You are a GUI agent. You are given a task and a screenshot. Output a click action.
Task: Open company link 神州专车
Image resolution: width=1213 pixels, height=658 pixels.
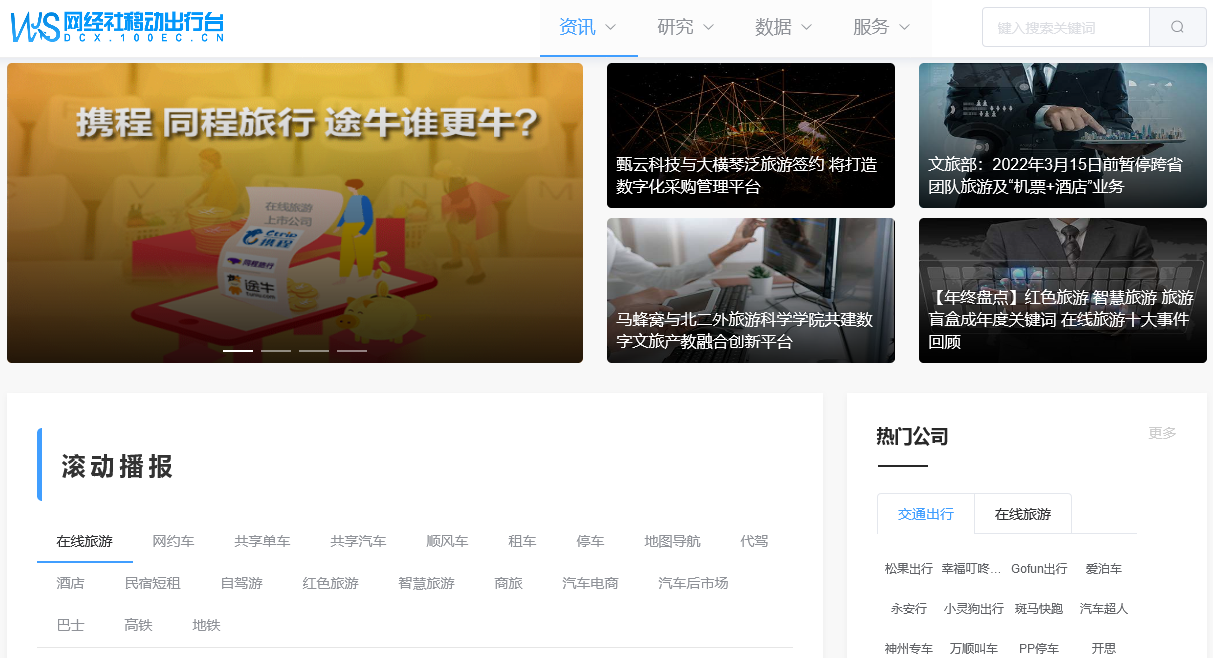(909, 649)
